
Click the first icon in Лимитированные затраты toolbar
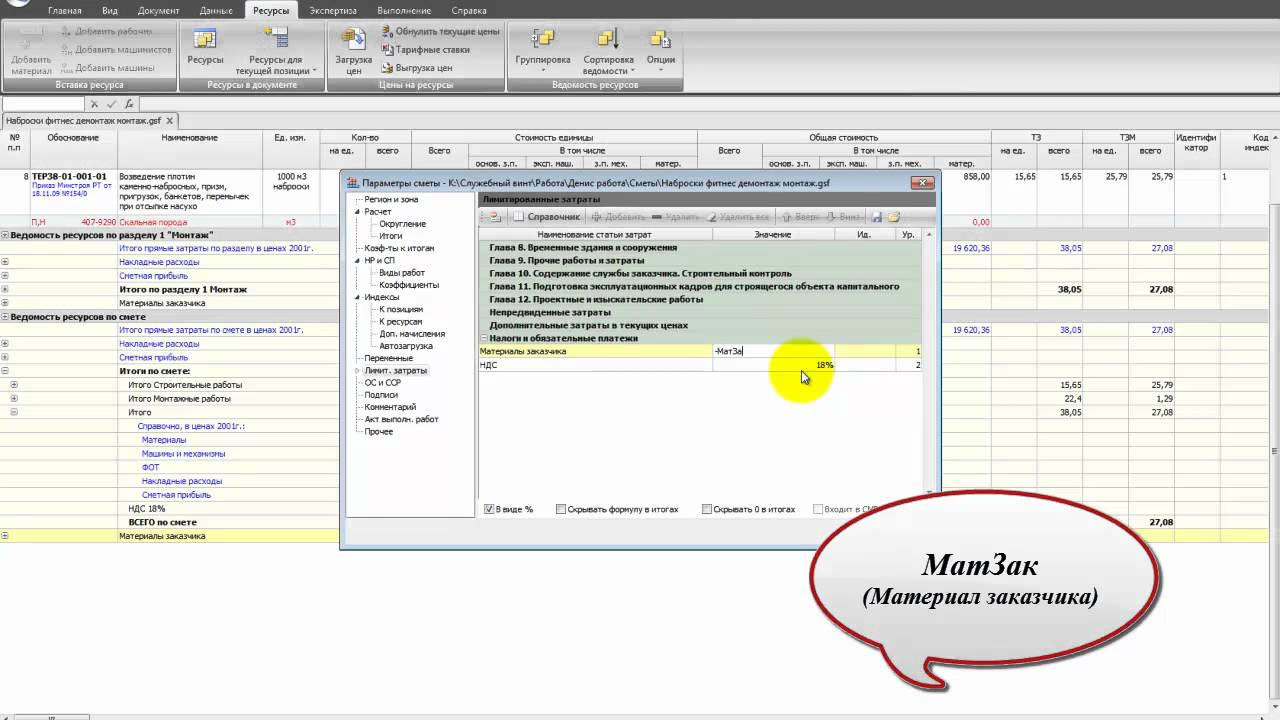tap(494, 216)
